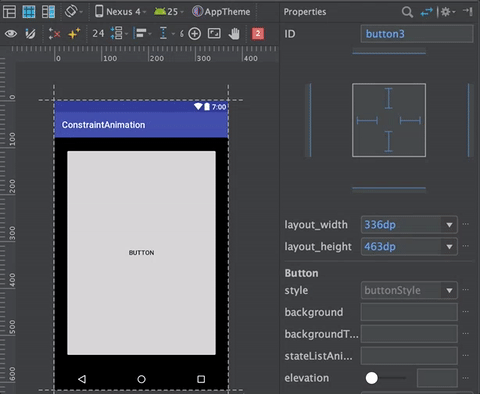Open stateListAnimator resource picker ellipsis
Viewport: 480px width, 394px height.
[x=466, y=355]
